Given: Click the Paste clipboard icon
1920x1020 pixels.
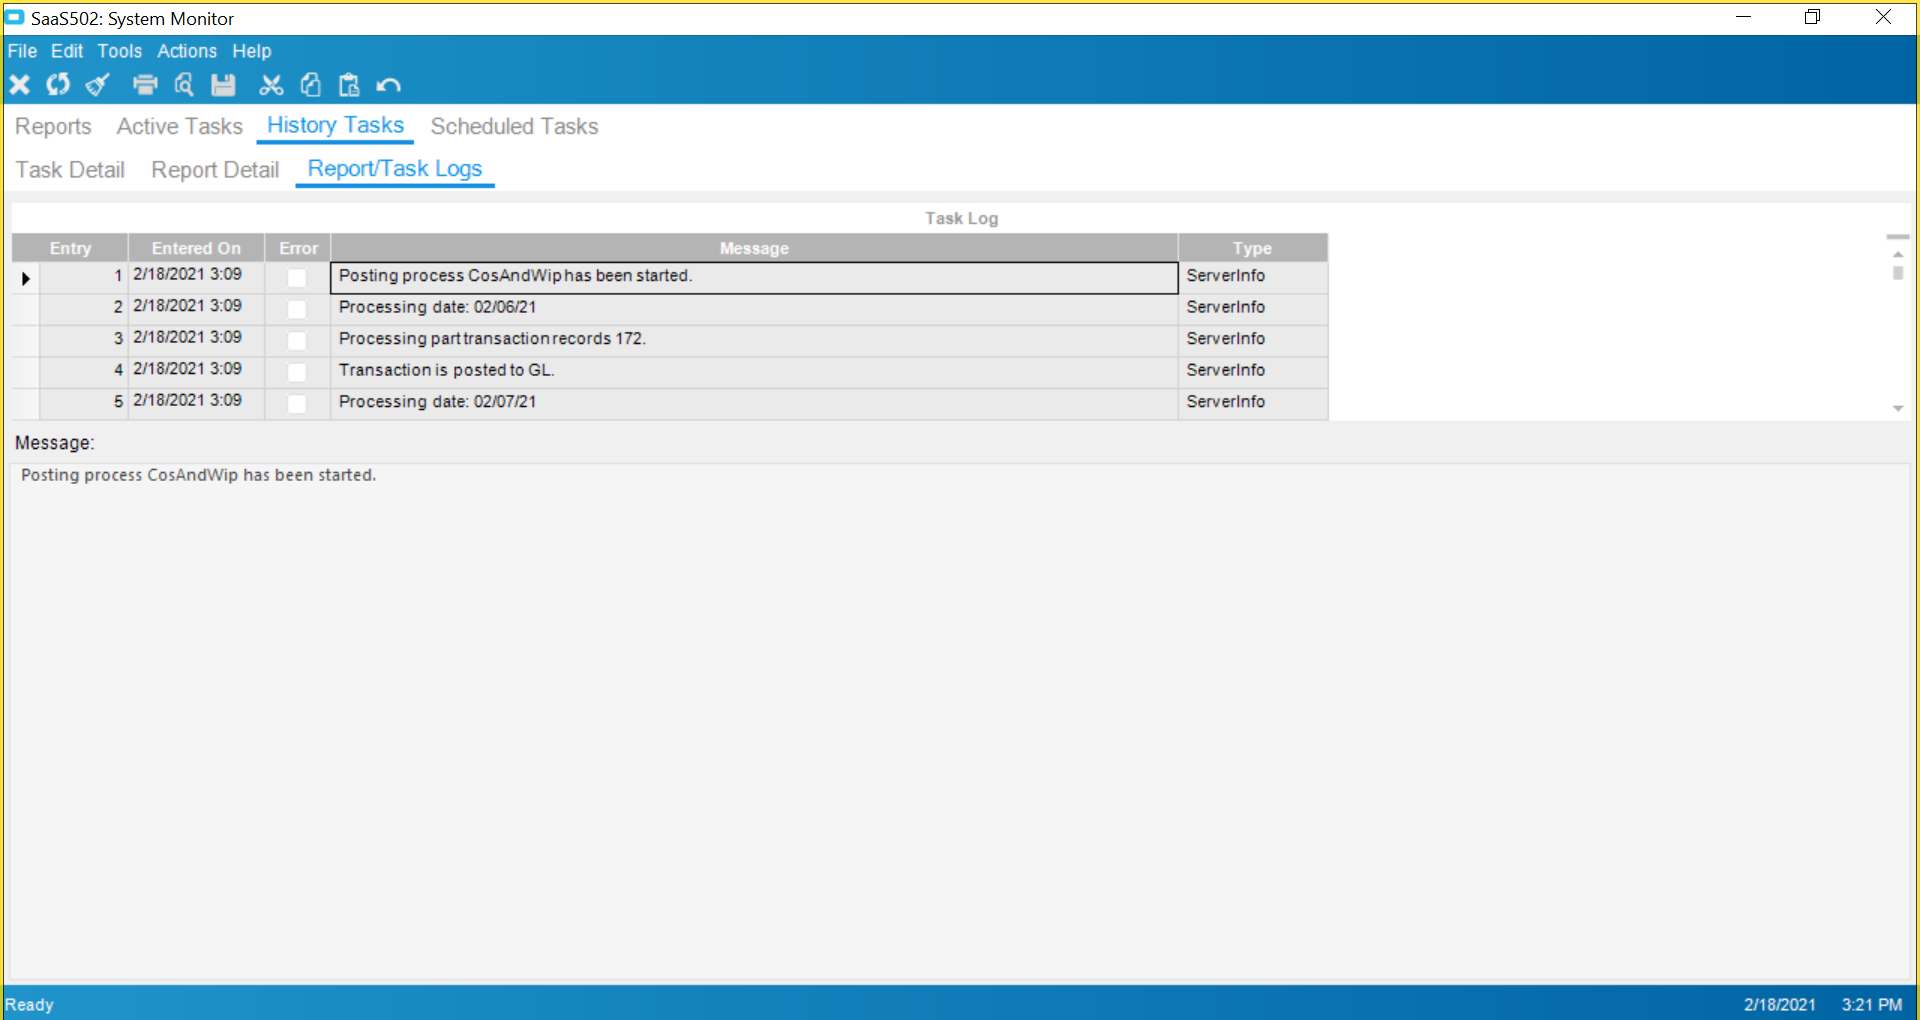Looking at the screenshot, I should (x=349, y=85).
